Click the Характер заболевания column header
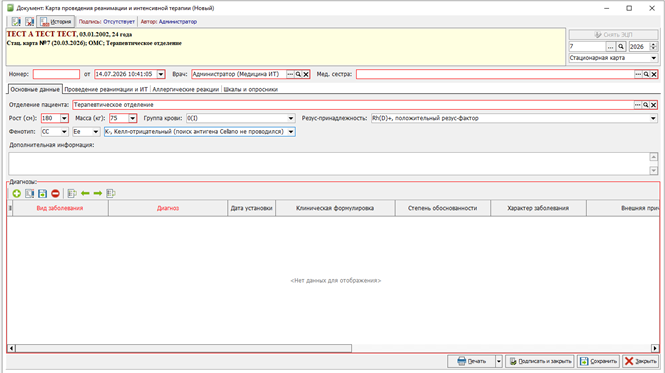The image size is (665, 373). click(538, 208)
